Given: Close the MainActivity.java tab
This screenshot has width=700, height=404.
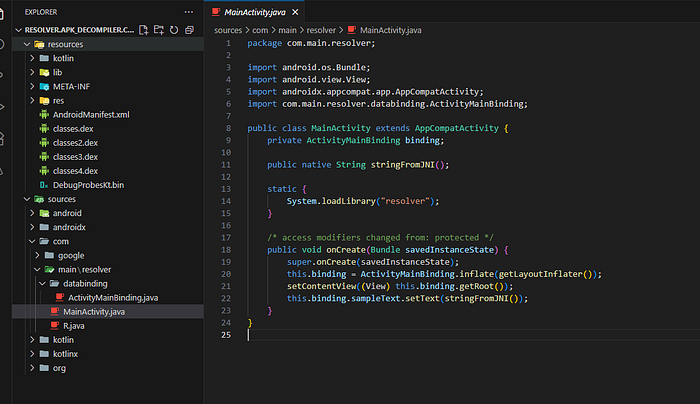Looking at the screenshot, I should 295,12.
